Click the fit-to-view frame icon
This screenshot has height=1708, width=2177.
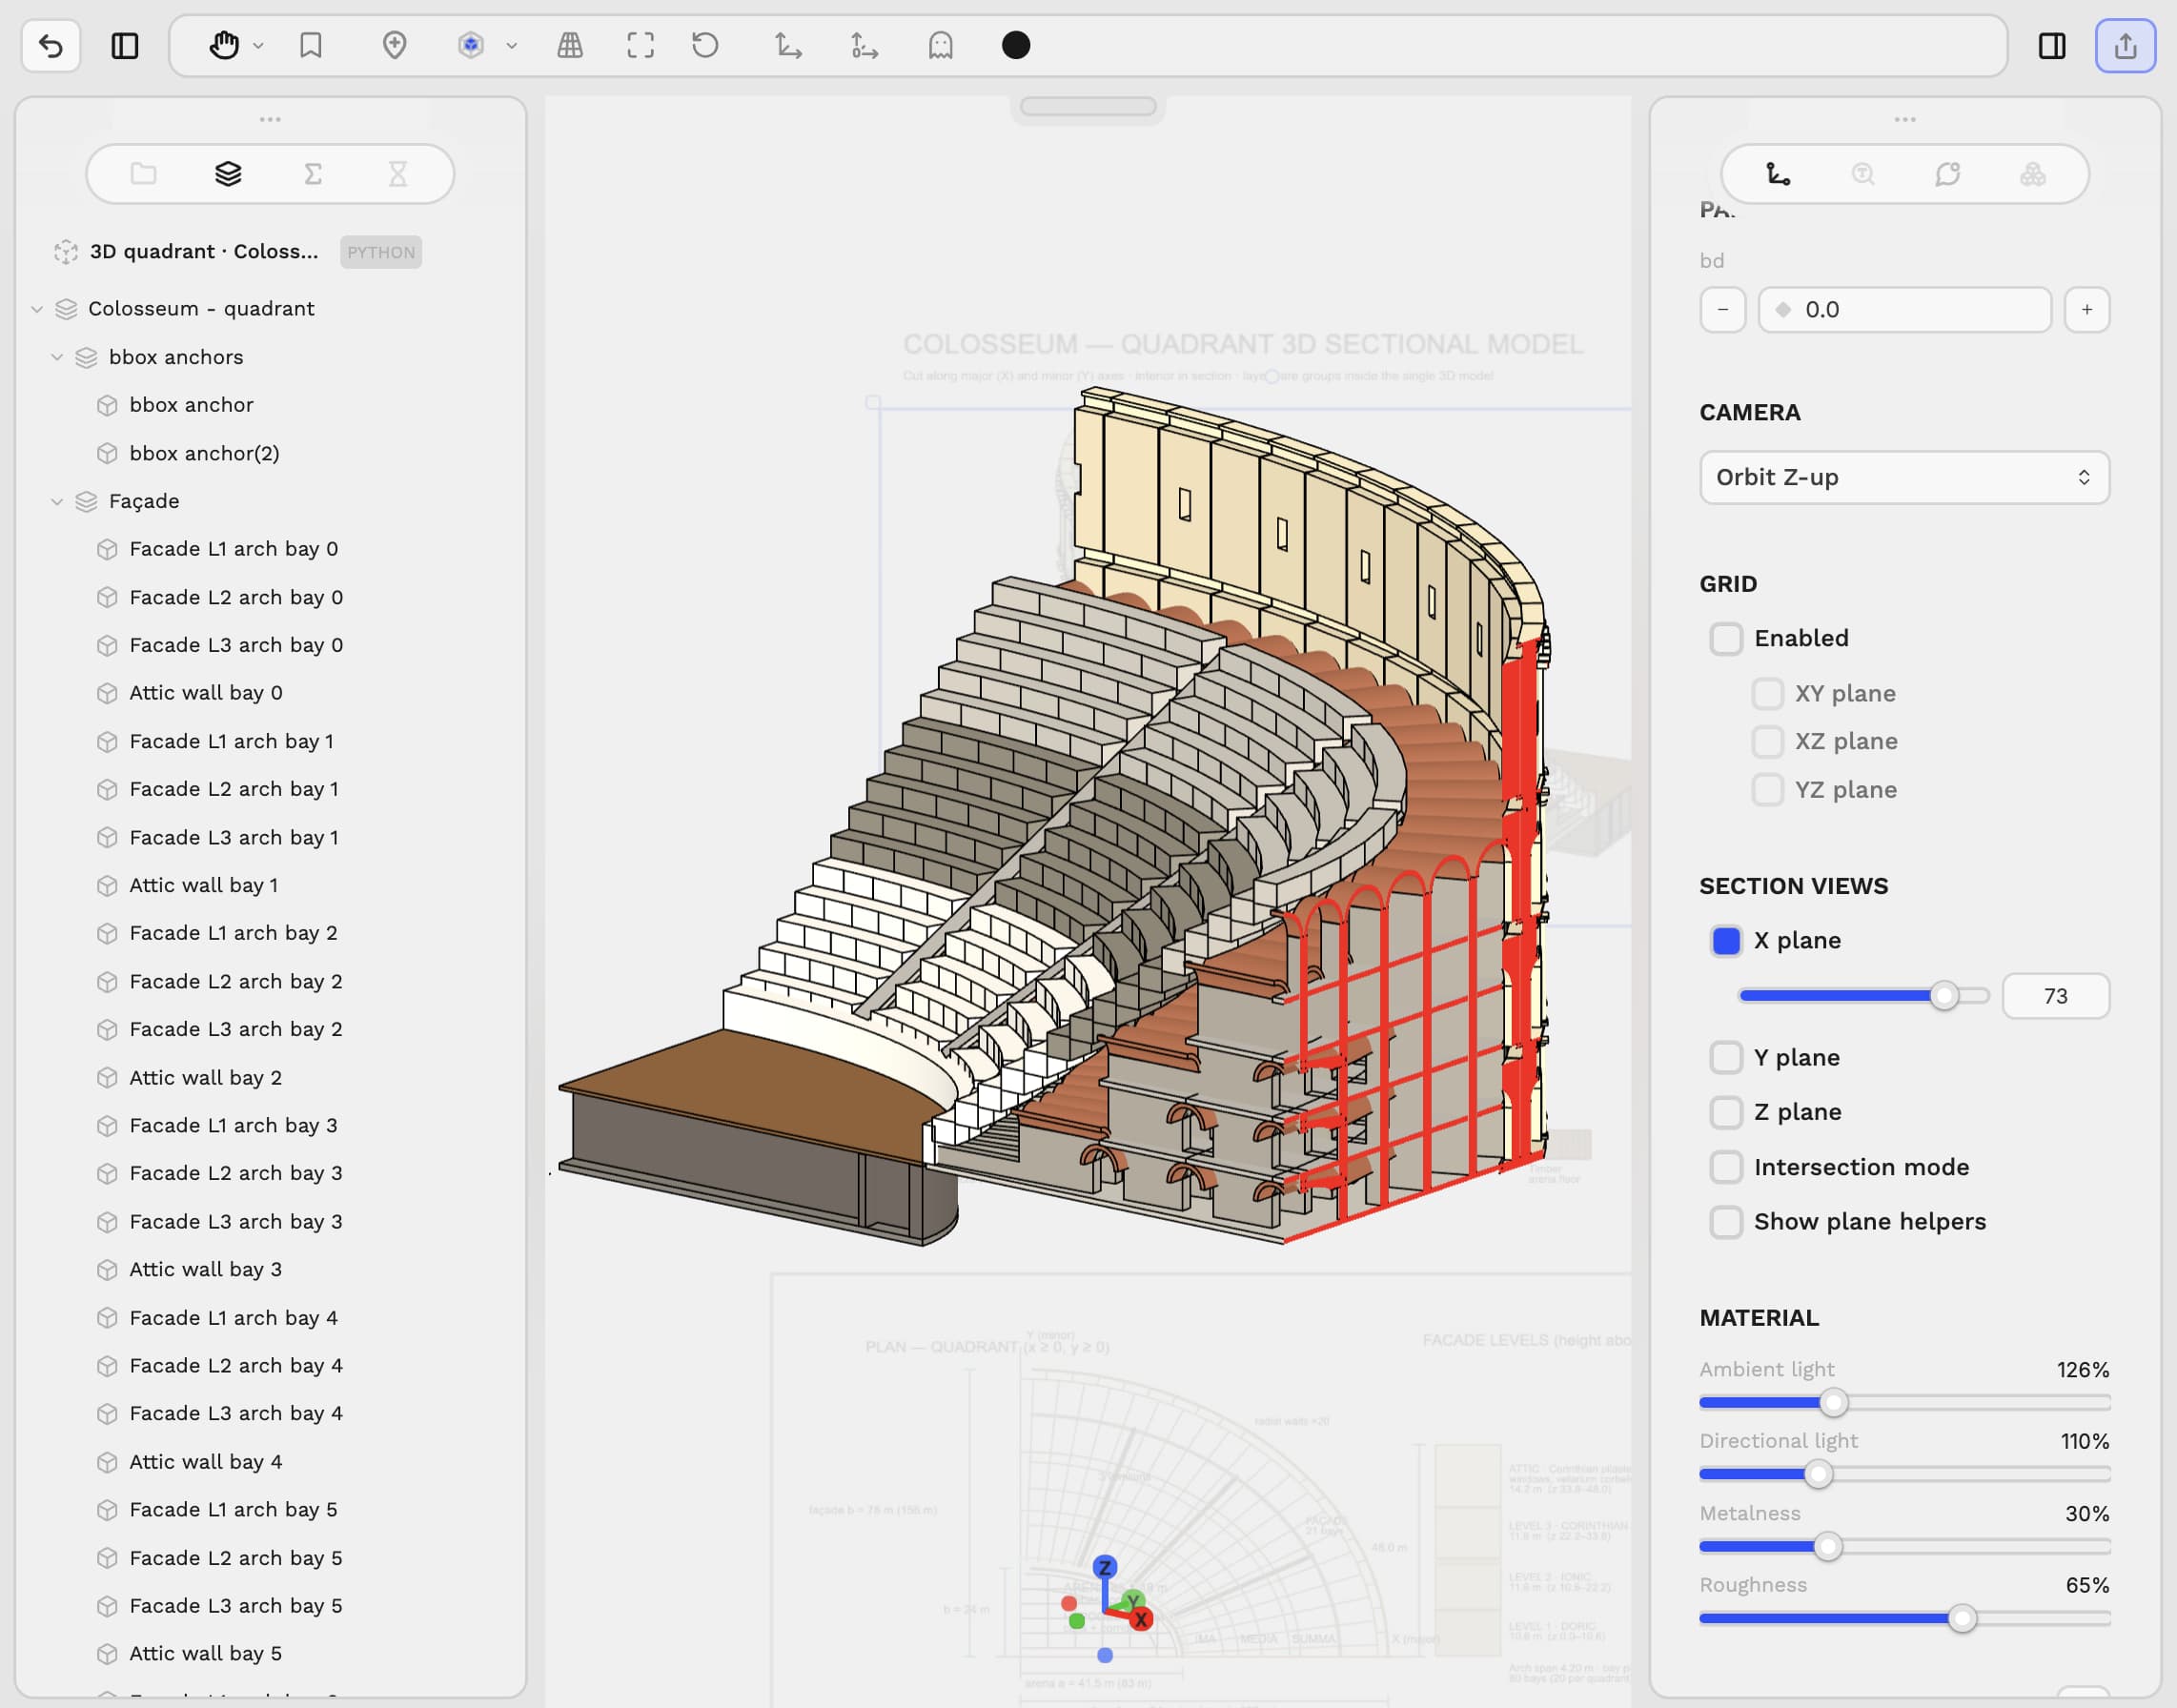tap(641, 45)
